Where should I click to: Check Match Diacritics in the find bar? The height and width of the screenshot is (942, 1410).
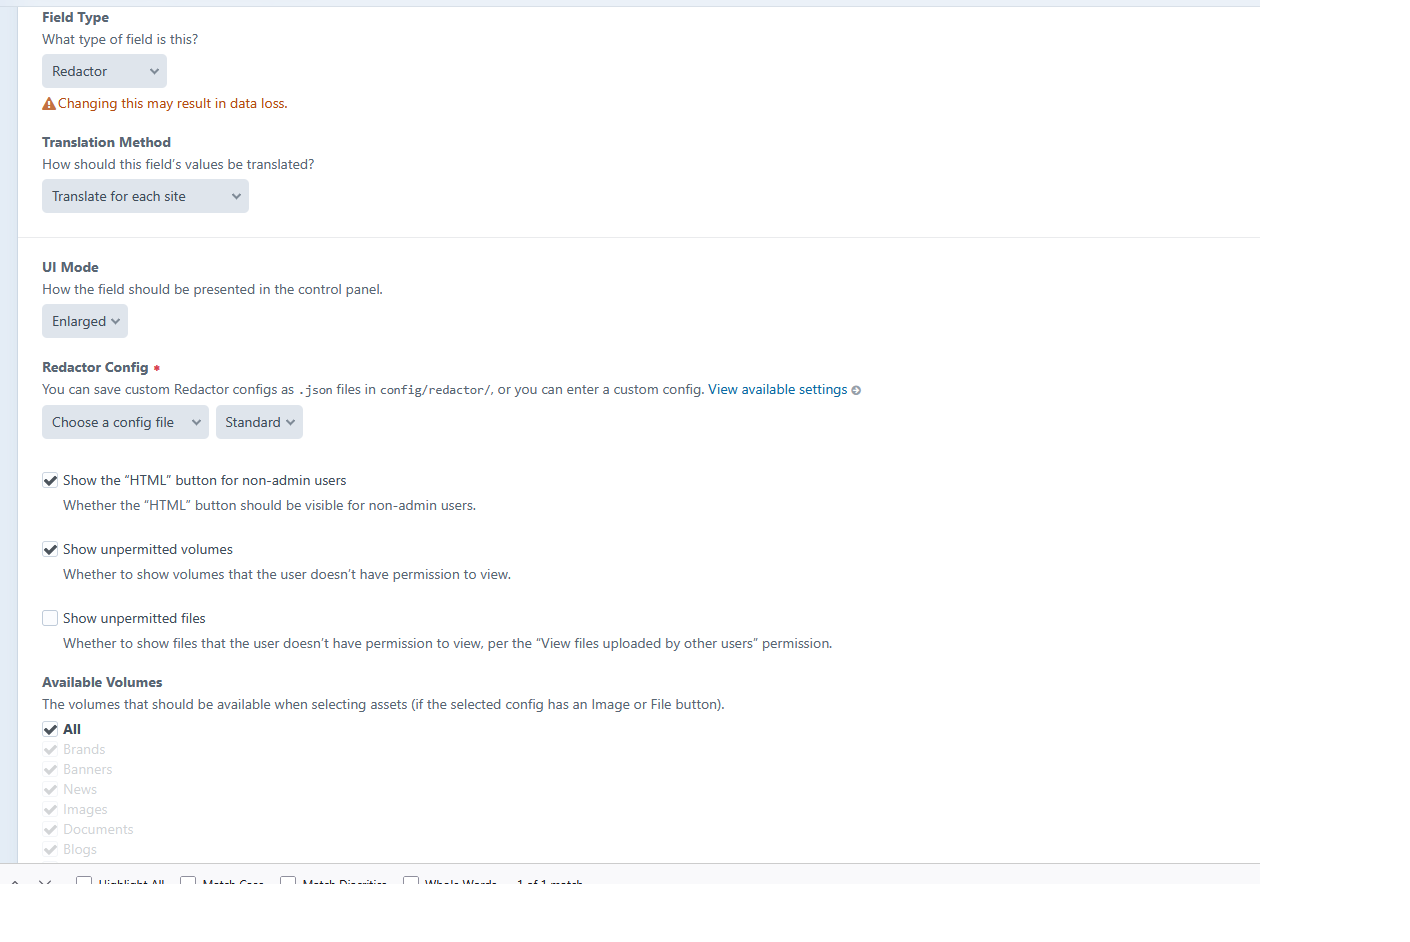[288, 882]
